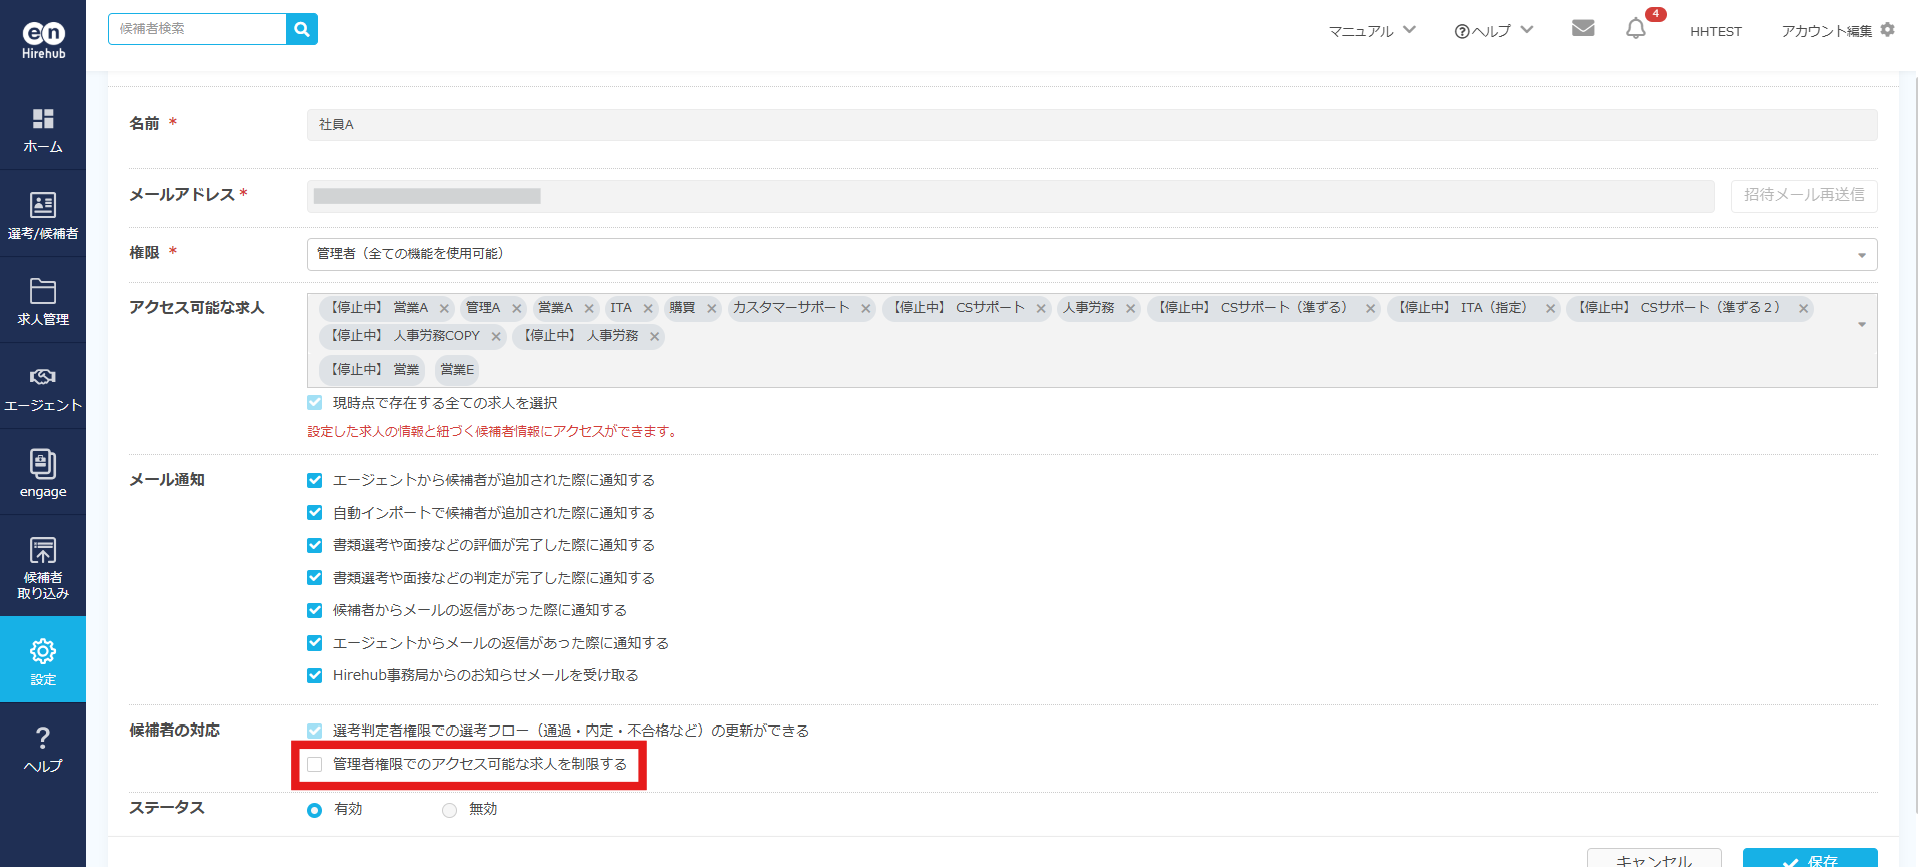Check 管理者権限でのアクセス可能な求人を制限する checkbox
Viewport: 1918px width, 867px height.
[x=315, y=765]
